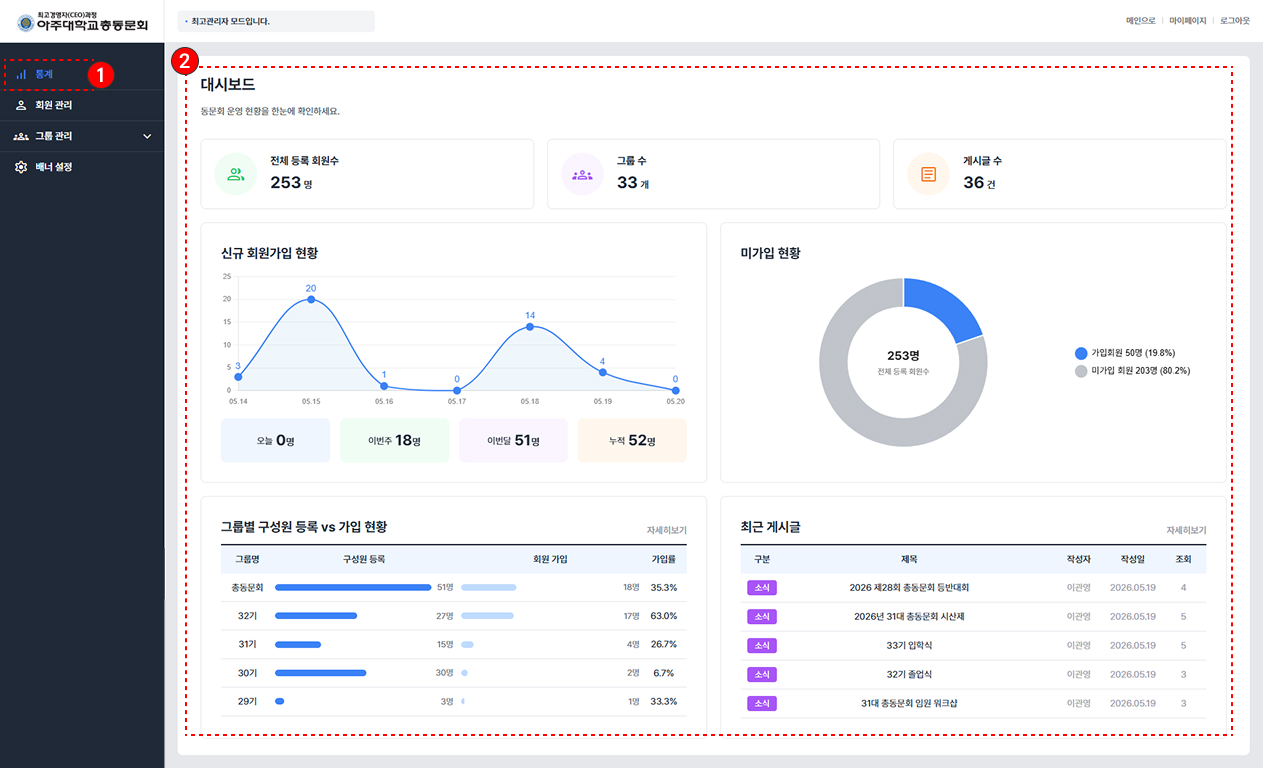Image resolution: width=1263 pixels, height=769 pixels.
Task: Click the 아주대학교 총동문회 logo
Action: pos(82,21)
